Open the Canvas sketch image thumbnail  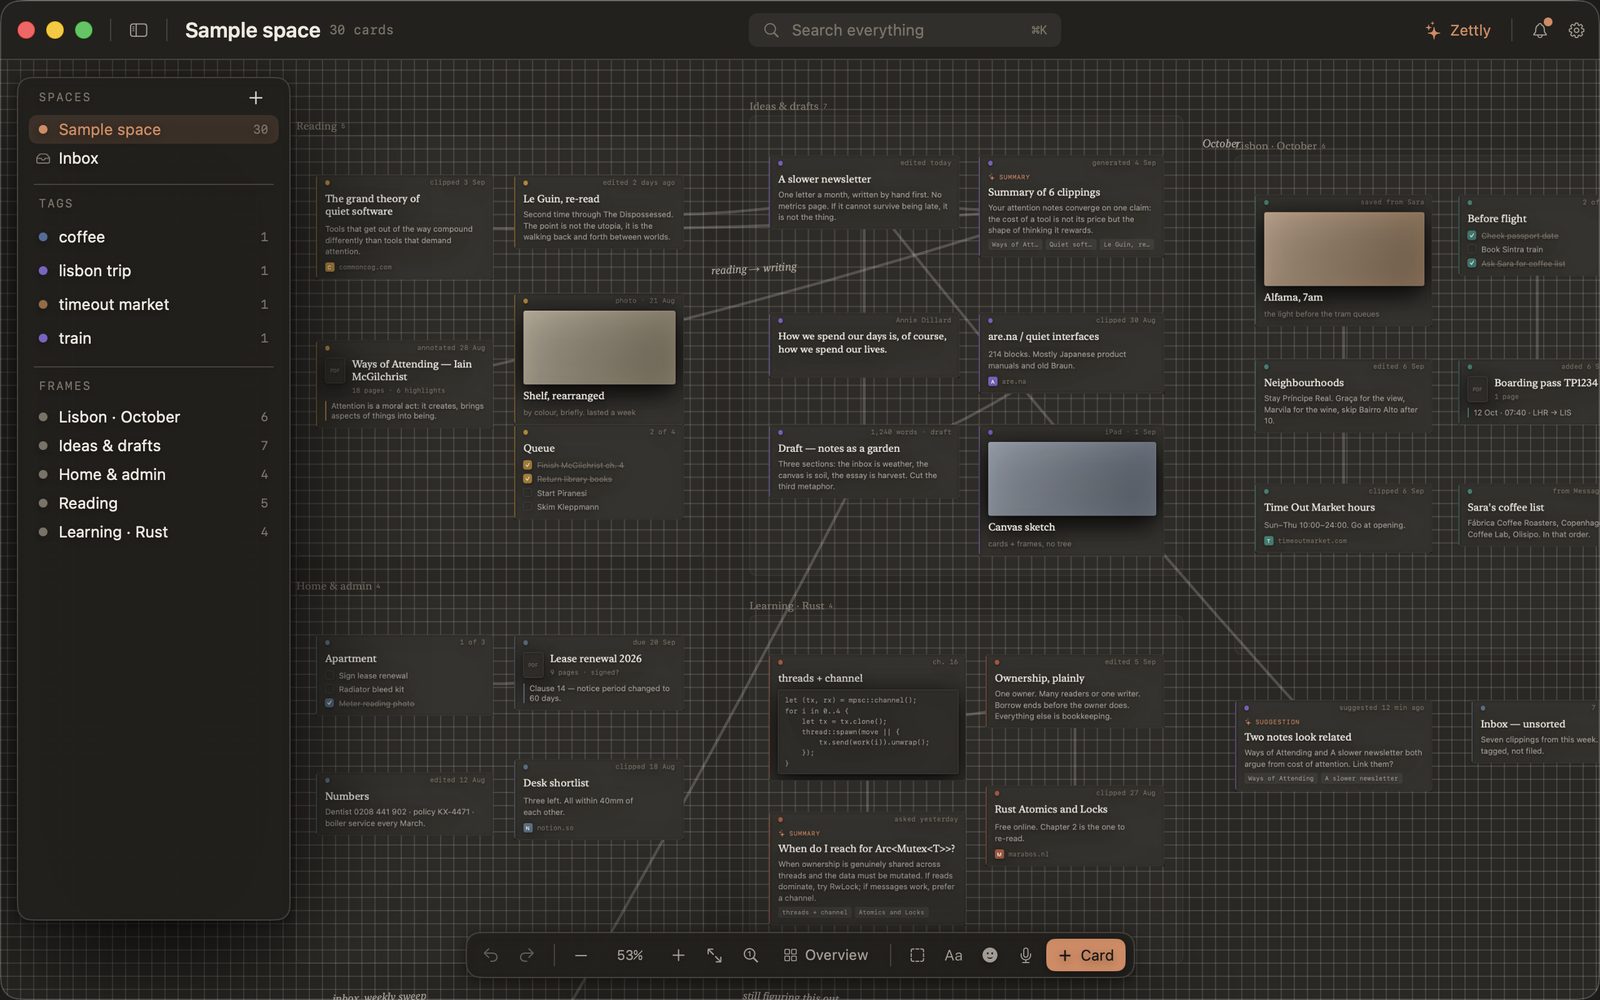click(x=1072, y=479)
